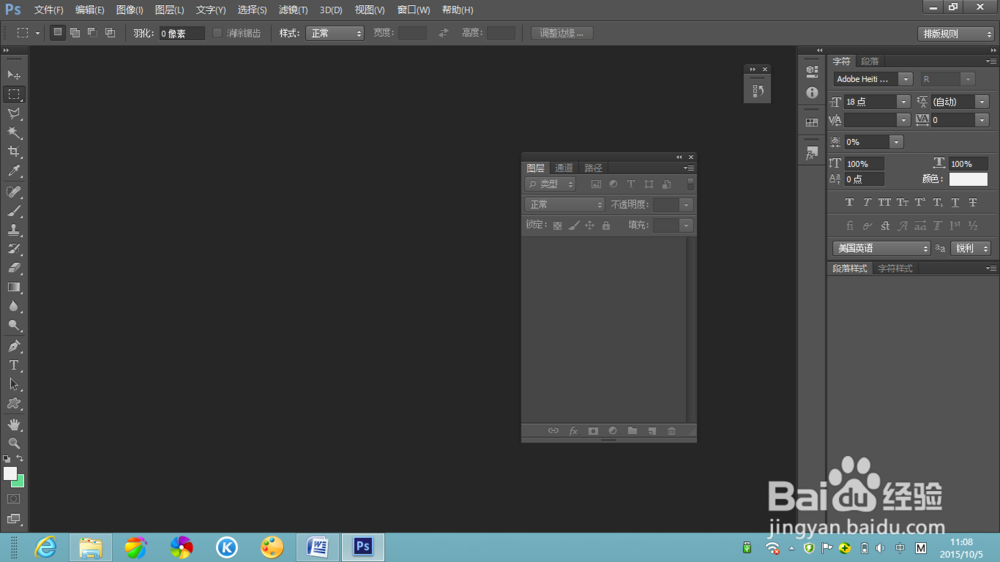Screen dimensions: 1000x562
Task: Toggle Faux Italic in Character panel
Action: (867, 202)
